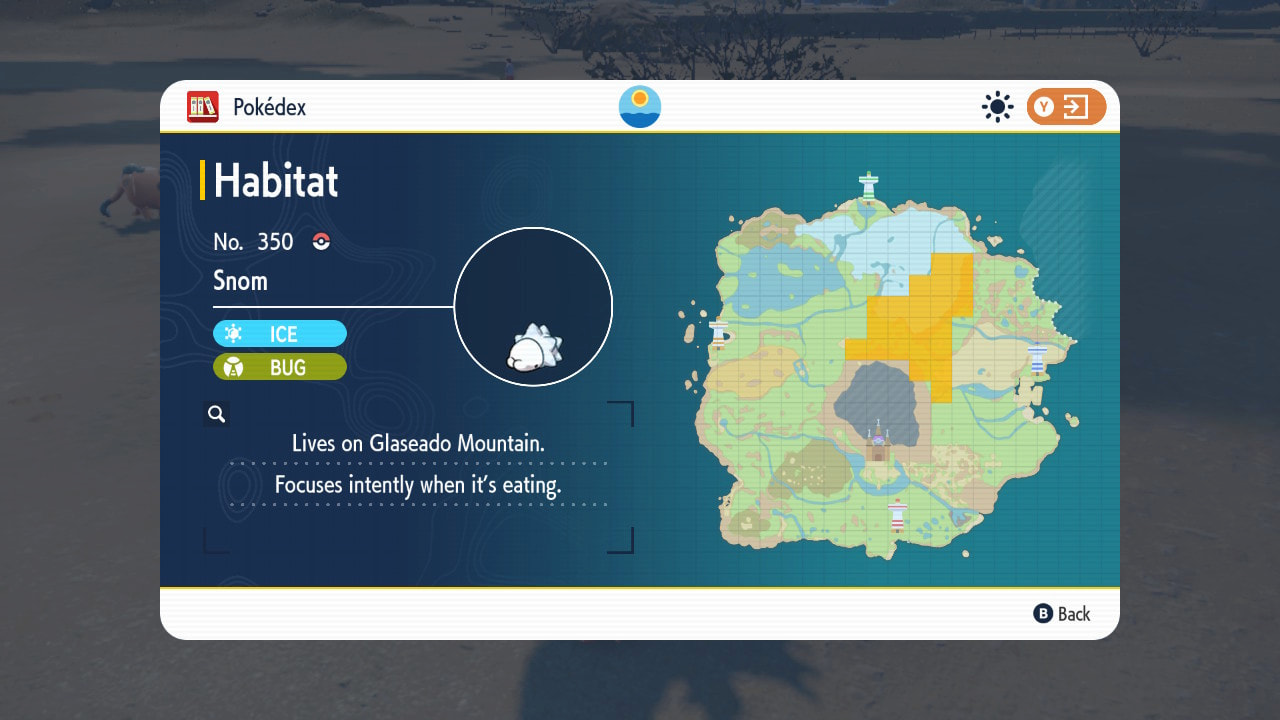1280x720 pixels.
Task: Click the 'Focuses intently when it's eating' line
Action: point(418,485)
